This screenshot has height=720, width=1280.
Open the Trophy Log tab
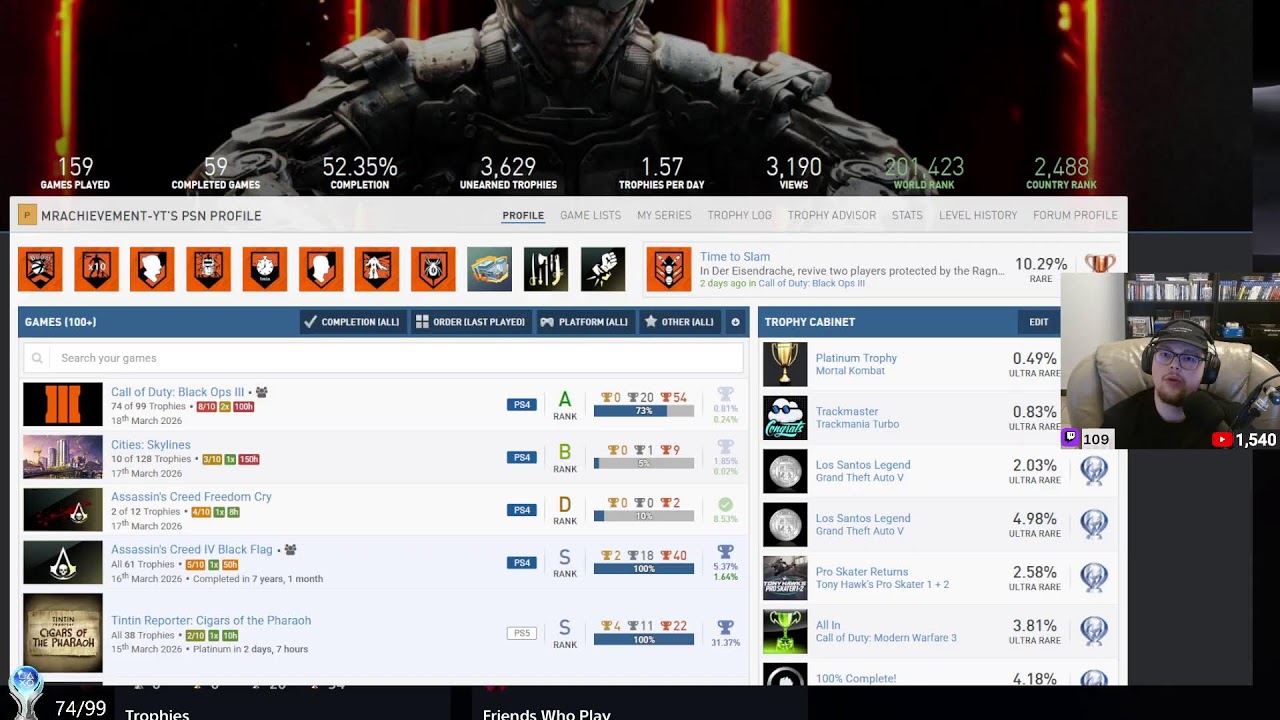[739, 215]
